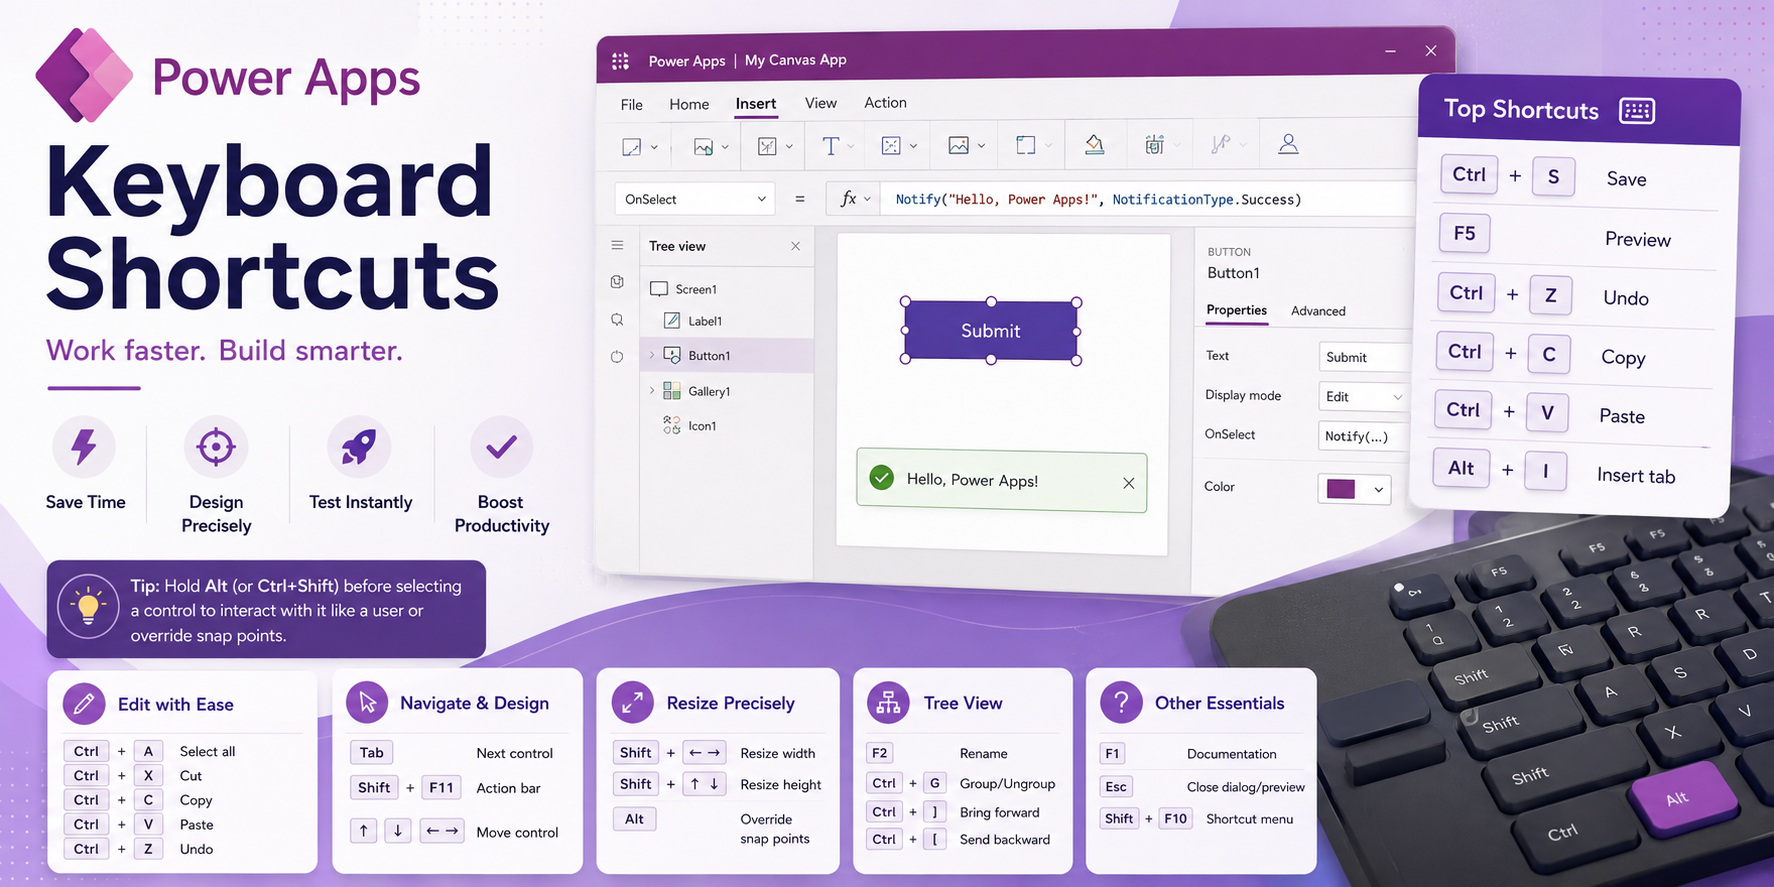Click the Design Precisely target icon
Image resolution: width=1774 pixels, height=887 pixels.
216,447
